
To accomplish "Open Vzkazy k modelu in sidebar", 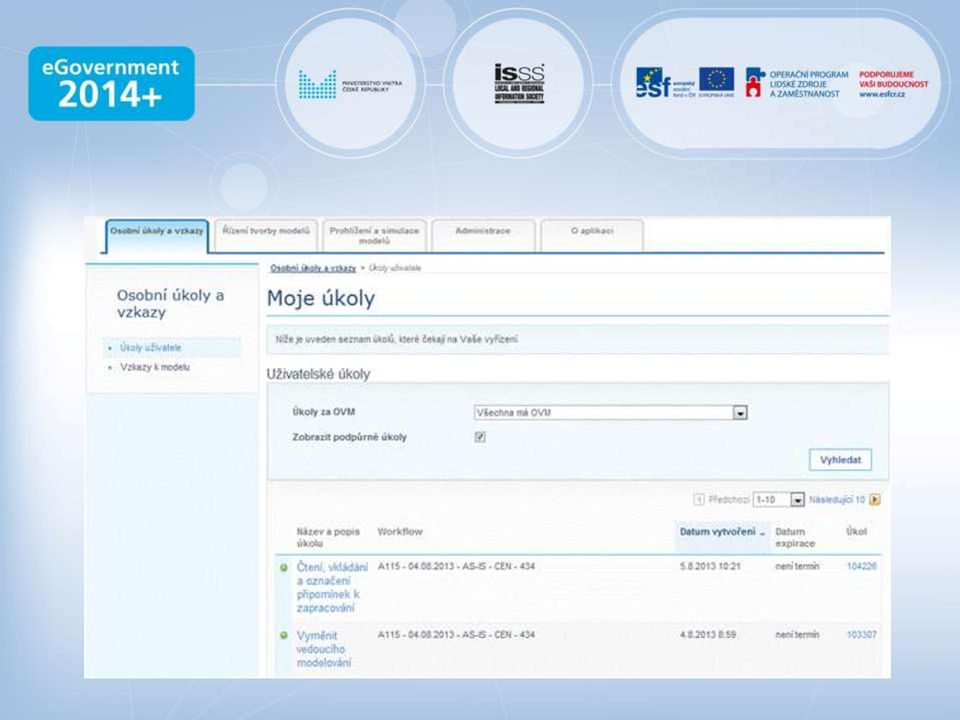I will 155,367.
